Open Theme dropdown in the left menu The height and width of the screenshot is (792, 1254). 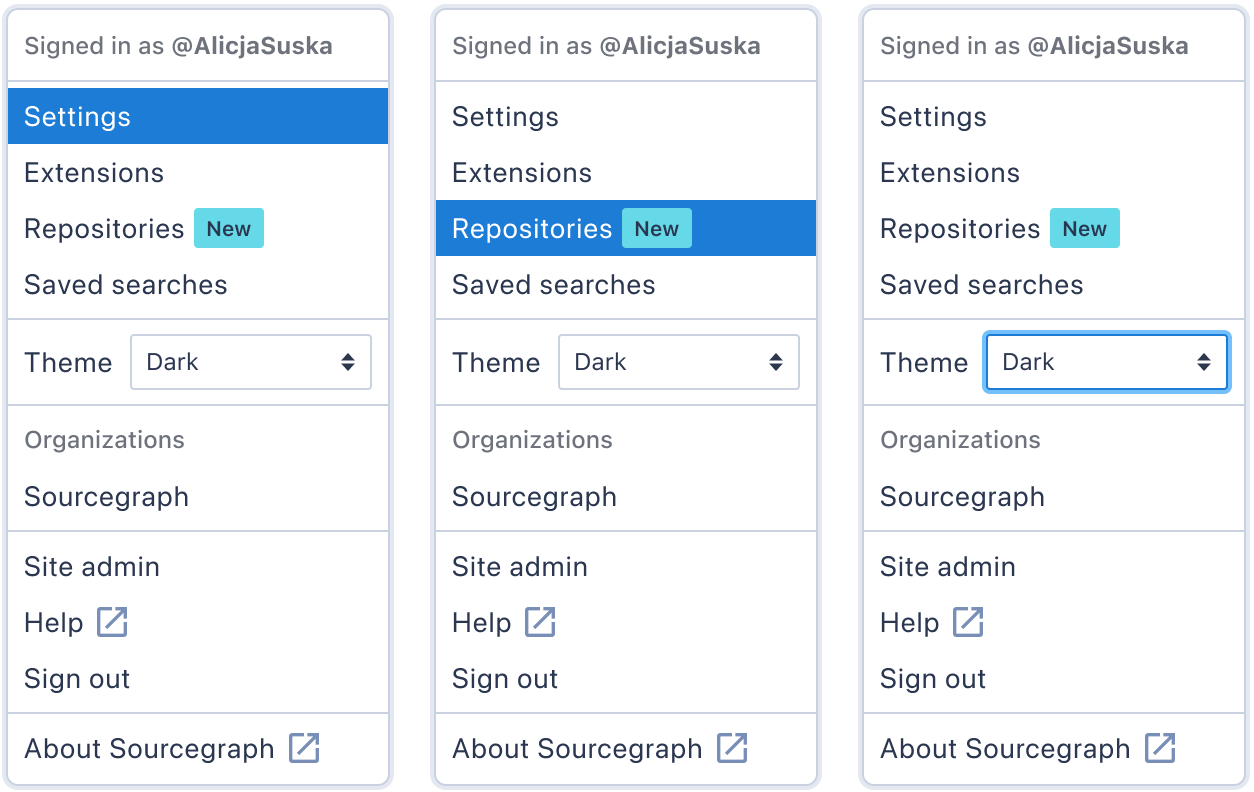[251, 362]
